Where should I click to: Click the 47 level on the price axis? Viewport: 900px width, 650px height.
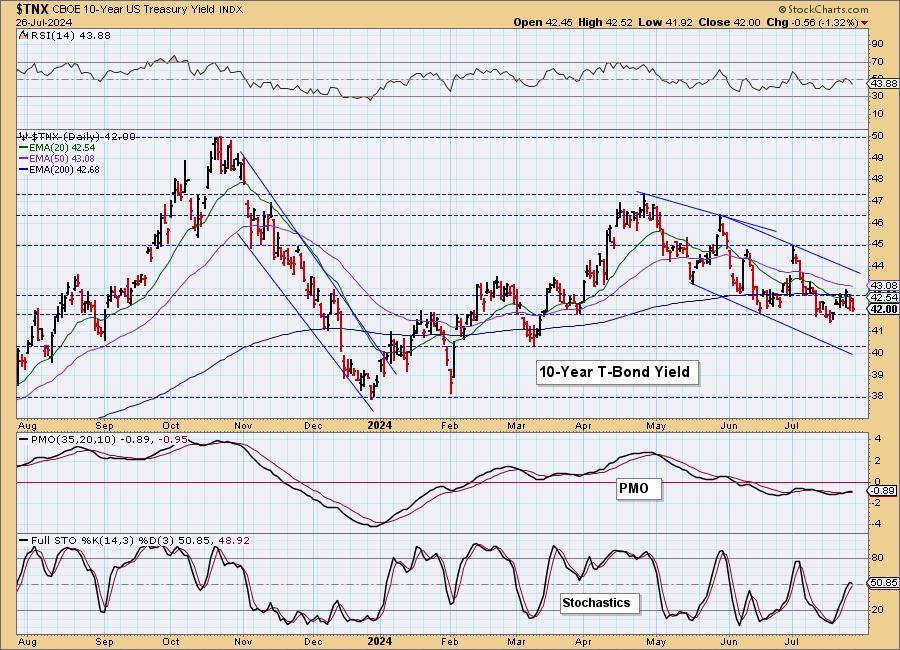pyautogui.click(x=878, y=201)
